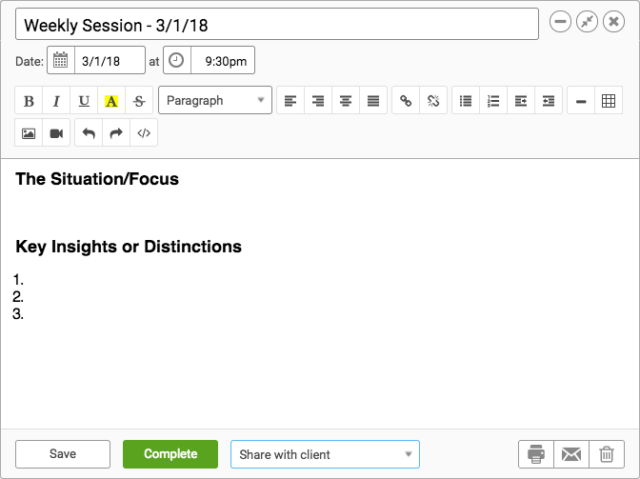The width and height of the screenshot is (640, 479).
Task: Open the calendar date picker
Action: [61, 60]
